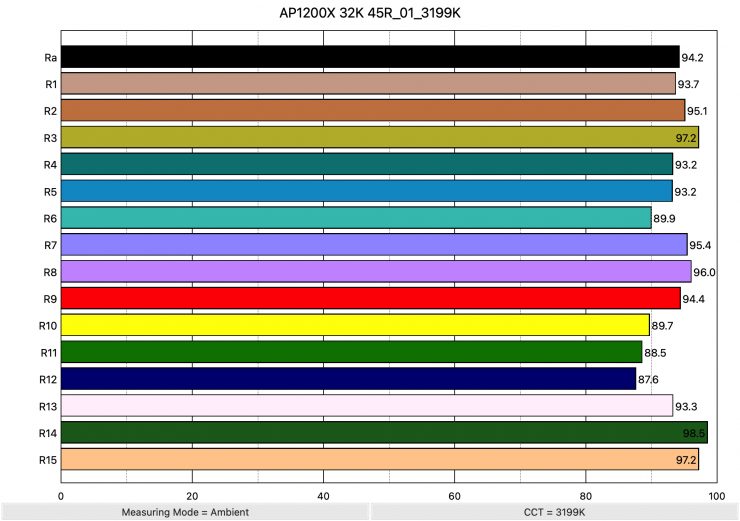Select the bright red R9 bar
This screenshot has width=740, height=521.
371,298
